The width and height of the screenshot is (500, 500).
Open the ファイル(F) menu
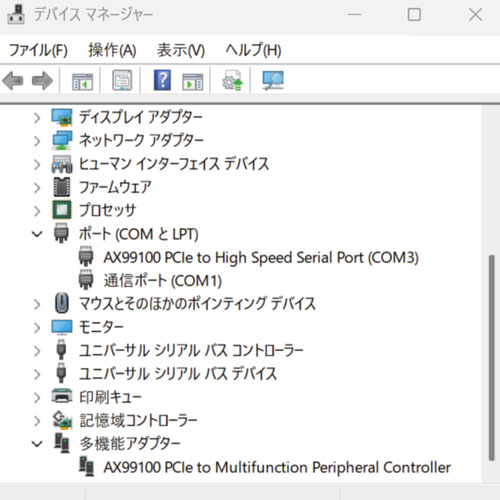(38, 50)
